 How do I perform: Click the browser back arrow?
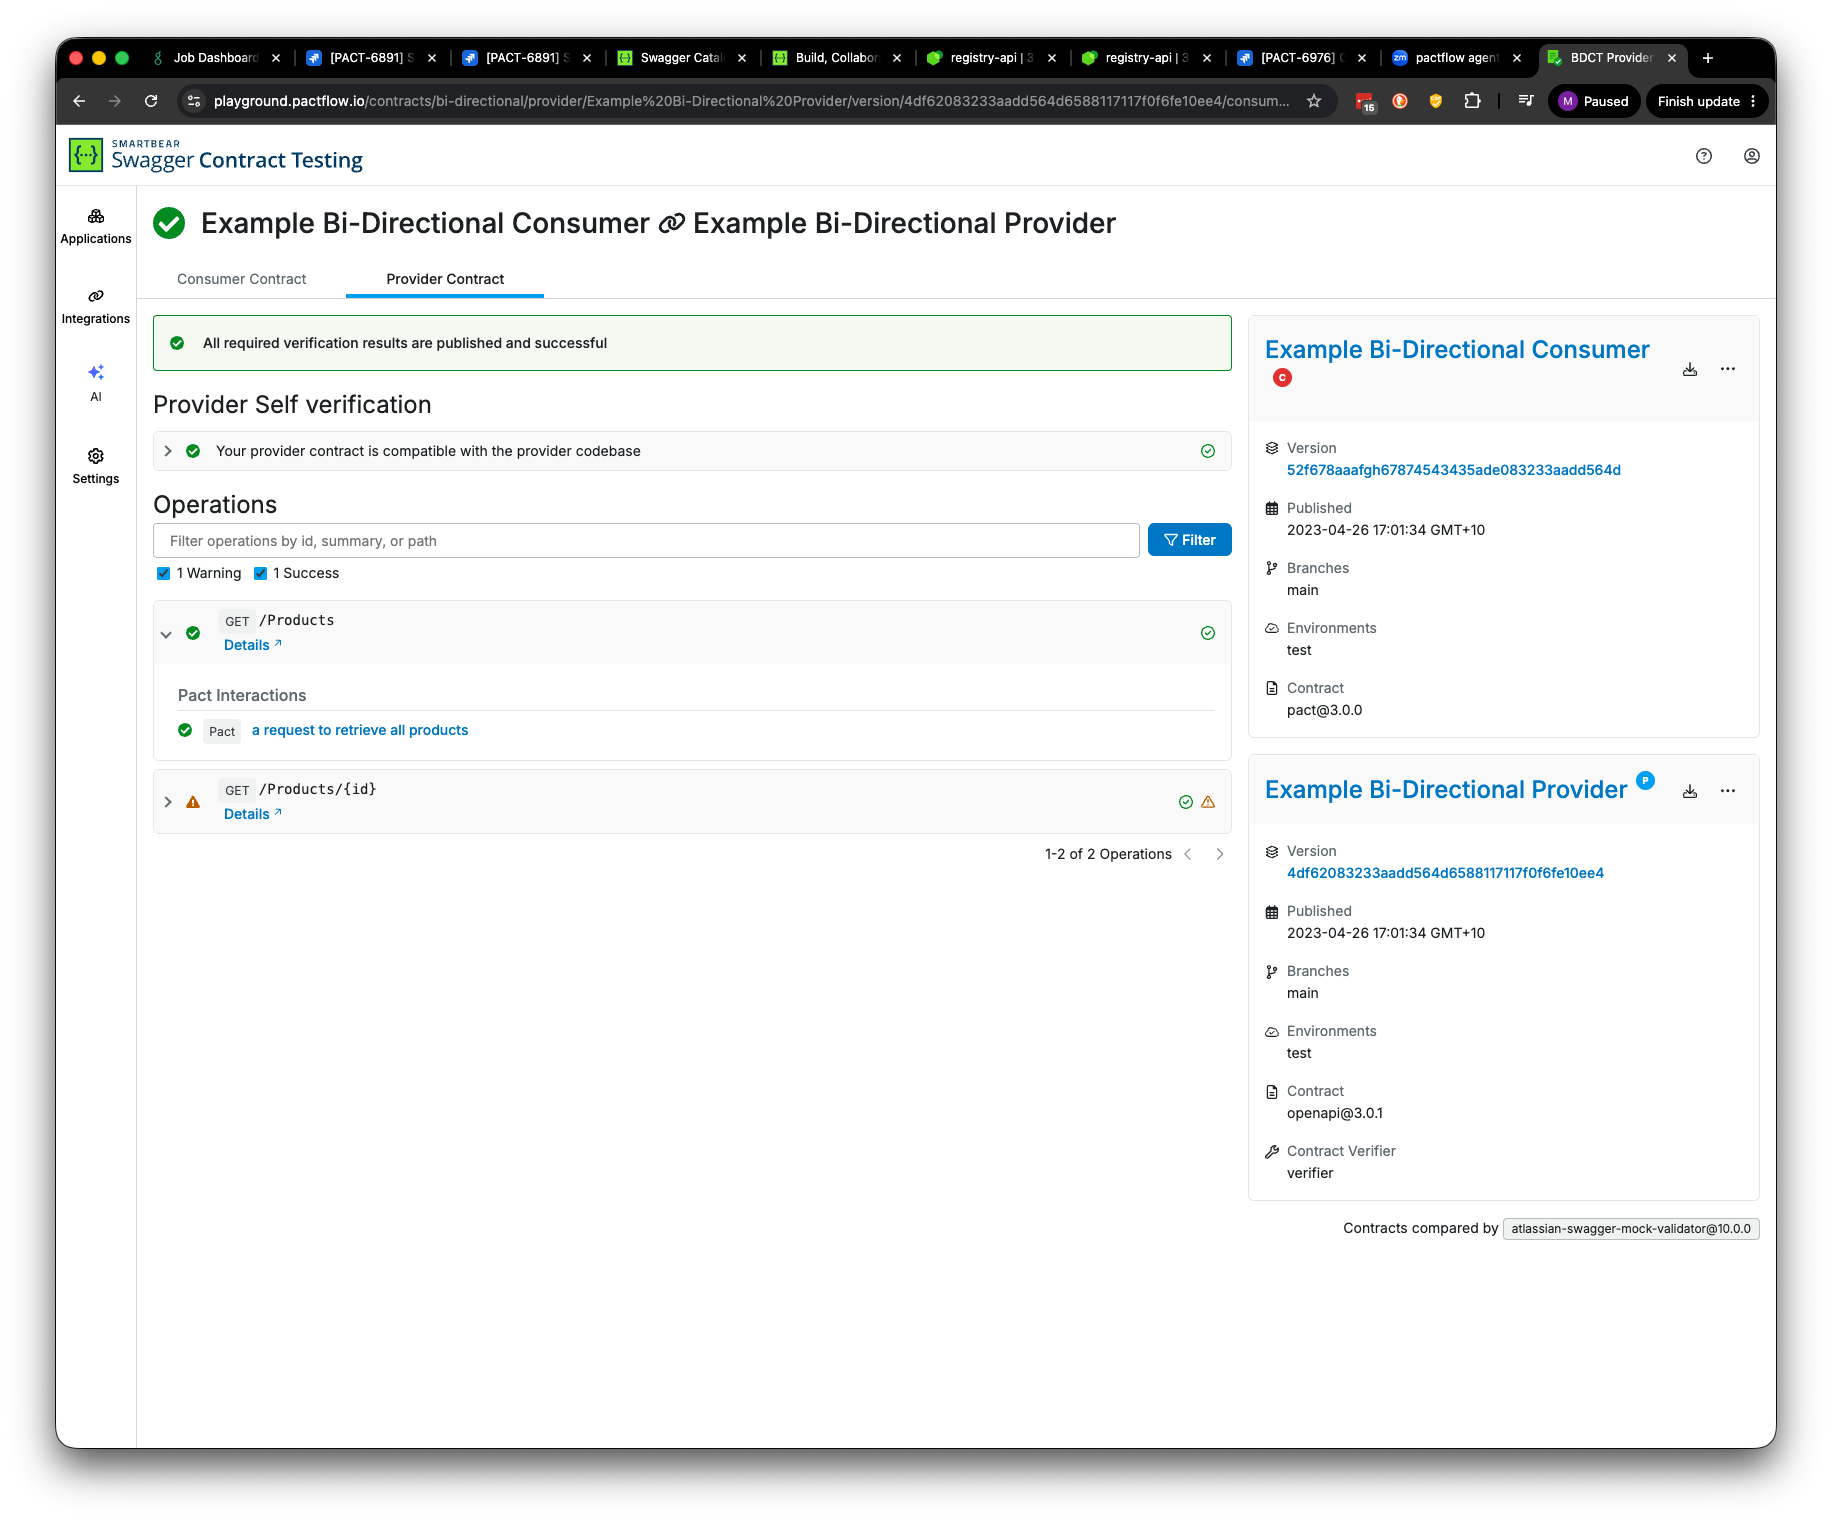point(79,101)
